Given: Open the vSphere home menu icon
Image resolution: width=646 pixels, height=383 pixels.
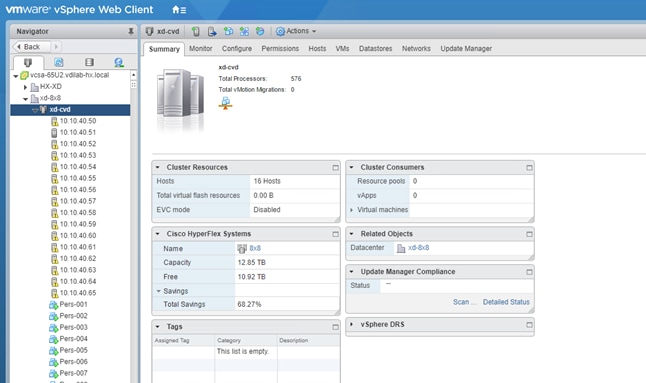Looking at the screenshot, I should (x=179, y=9).
